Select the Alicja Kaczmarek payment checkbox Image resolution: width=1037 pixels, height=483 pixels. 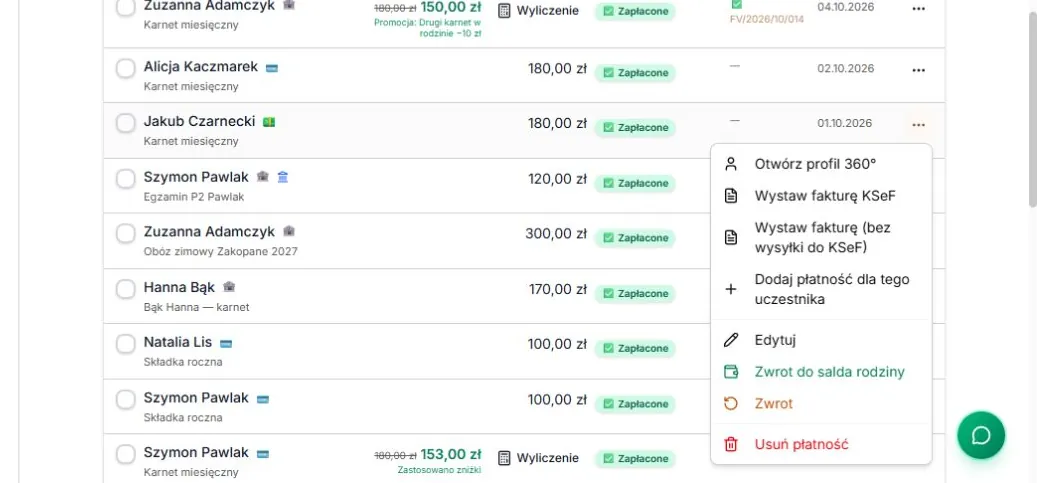click(126, 68)
